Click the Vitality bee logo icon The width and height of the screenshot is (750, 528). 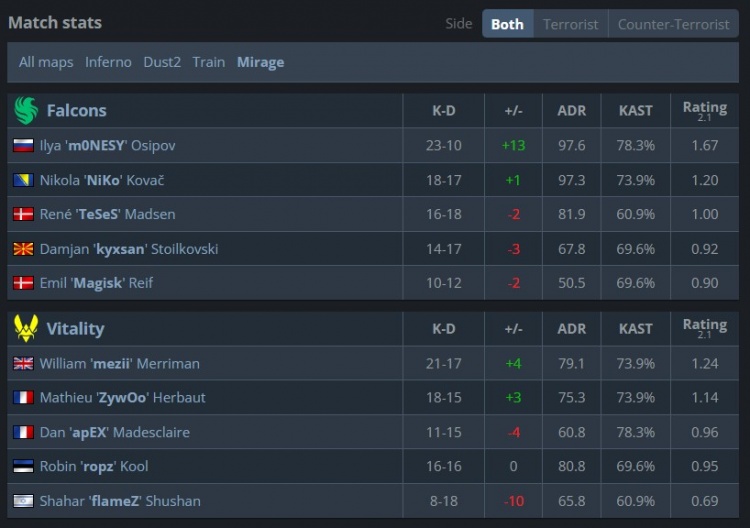pos(26,328)
